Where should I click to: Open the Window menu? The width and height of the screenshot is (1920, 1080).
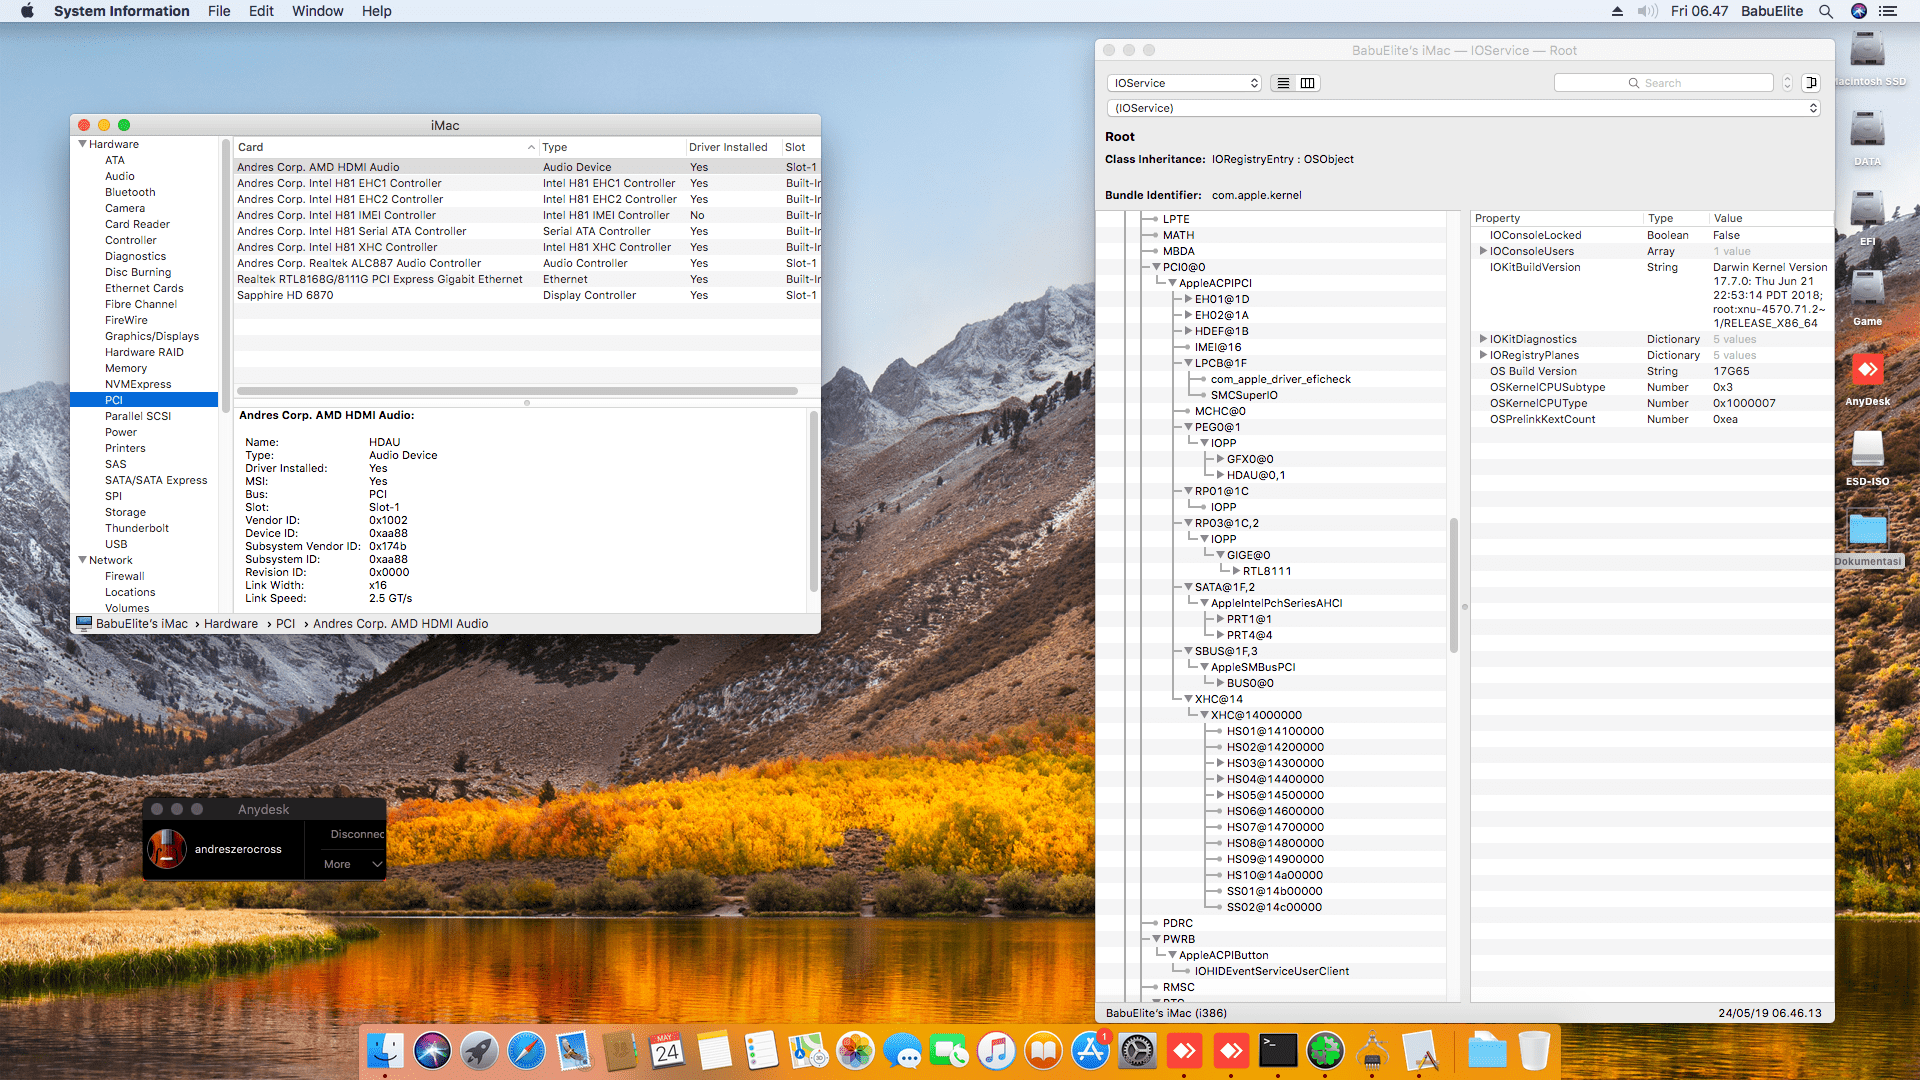(317, 11)
